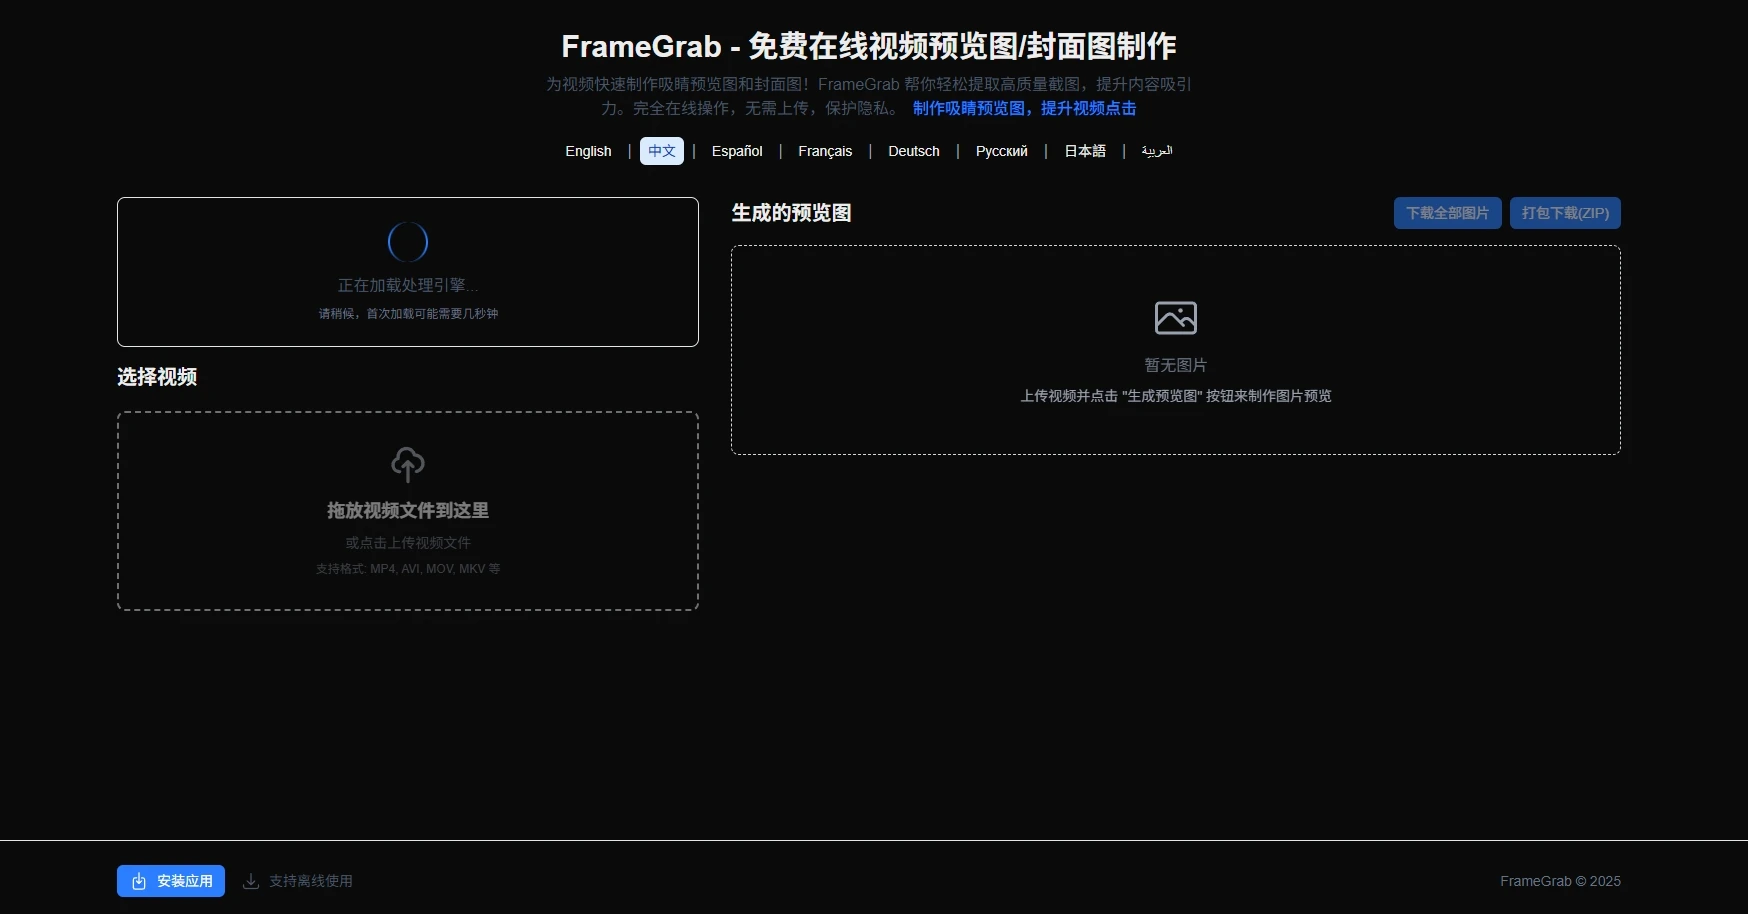Click the 拖放视频文件到这里 upload area
The height and width of the screenshot is (914, 1748).
click(408, 511)
